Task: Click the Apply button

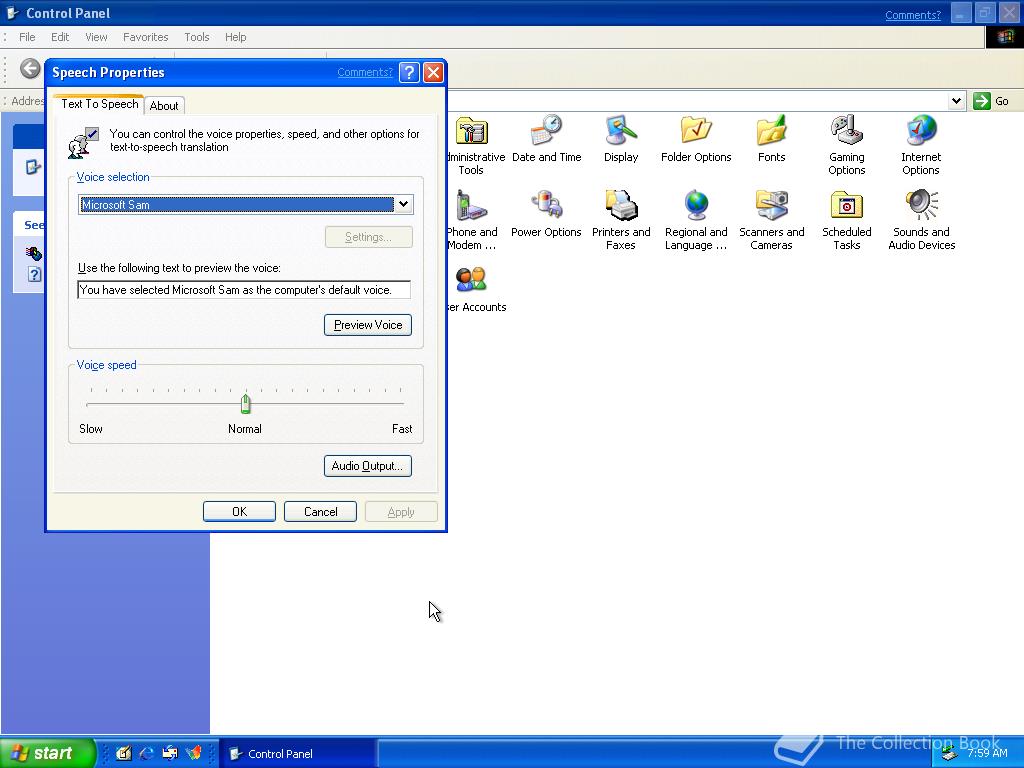Action: (x=401, y=512)
